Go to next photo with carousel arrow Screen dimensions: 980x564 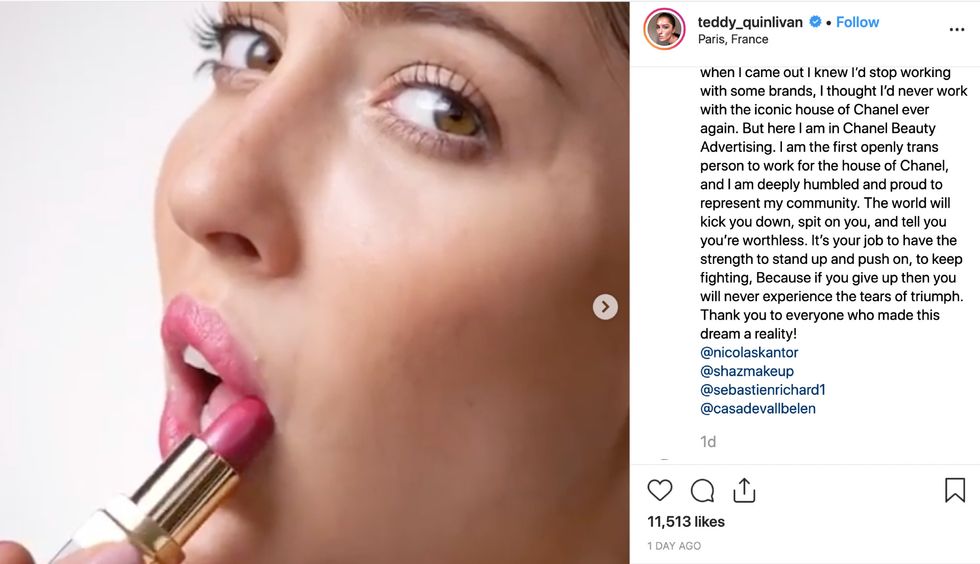tap(605, 307)
